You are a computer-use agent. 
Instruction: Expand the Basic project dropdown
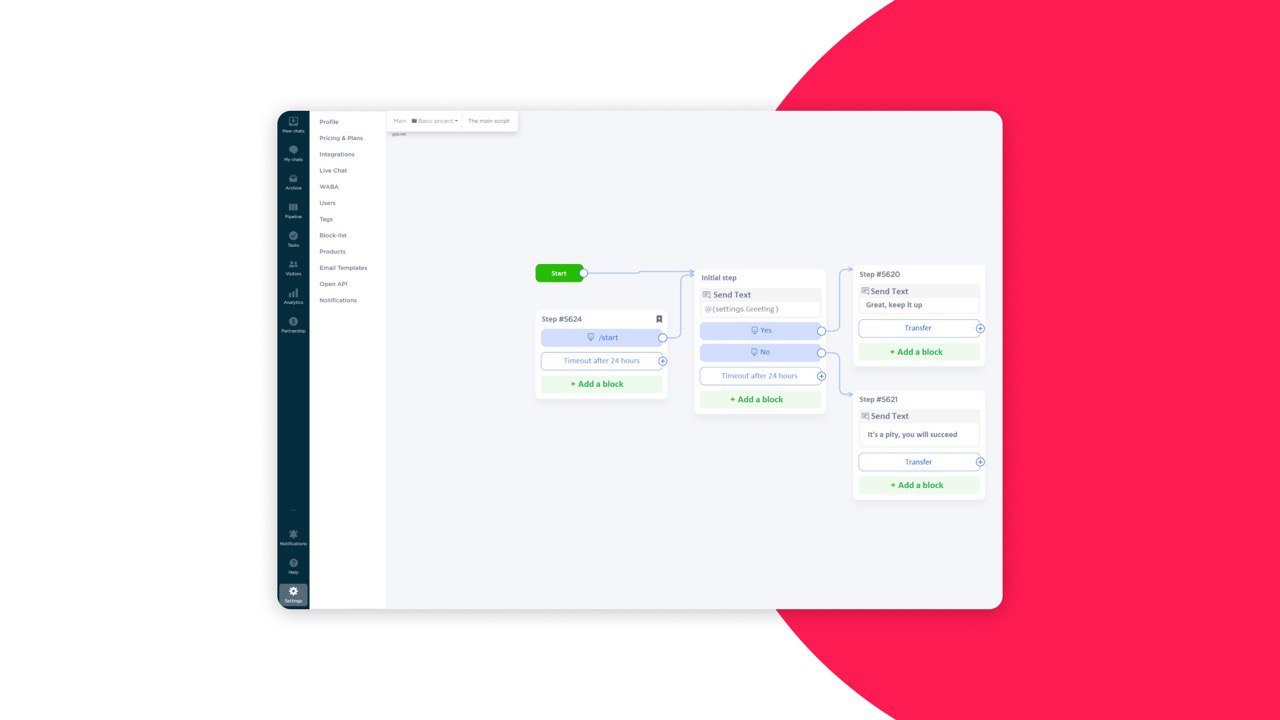(435, 121)
